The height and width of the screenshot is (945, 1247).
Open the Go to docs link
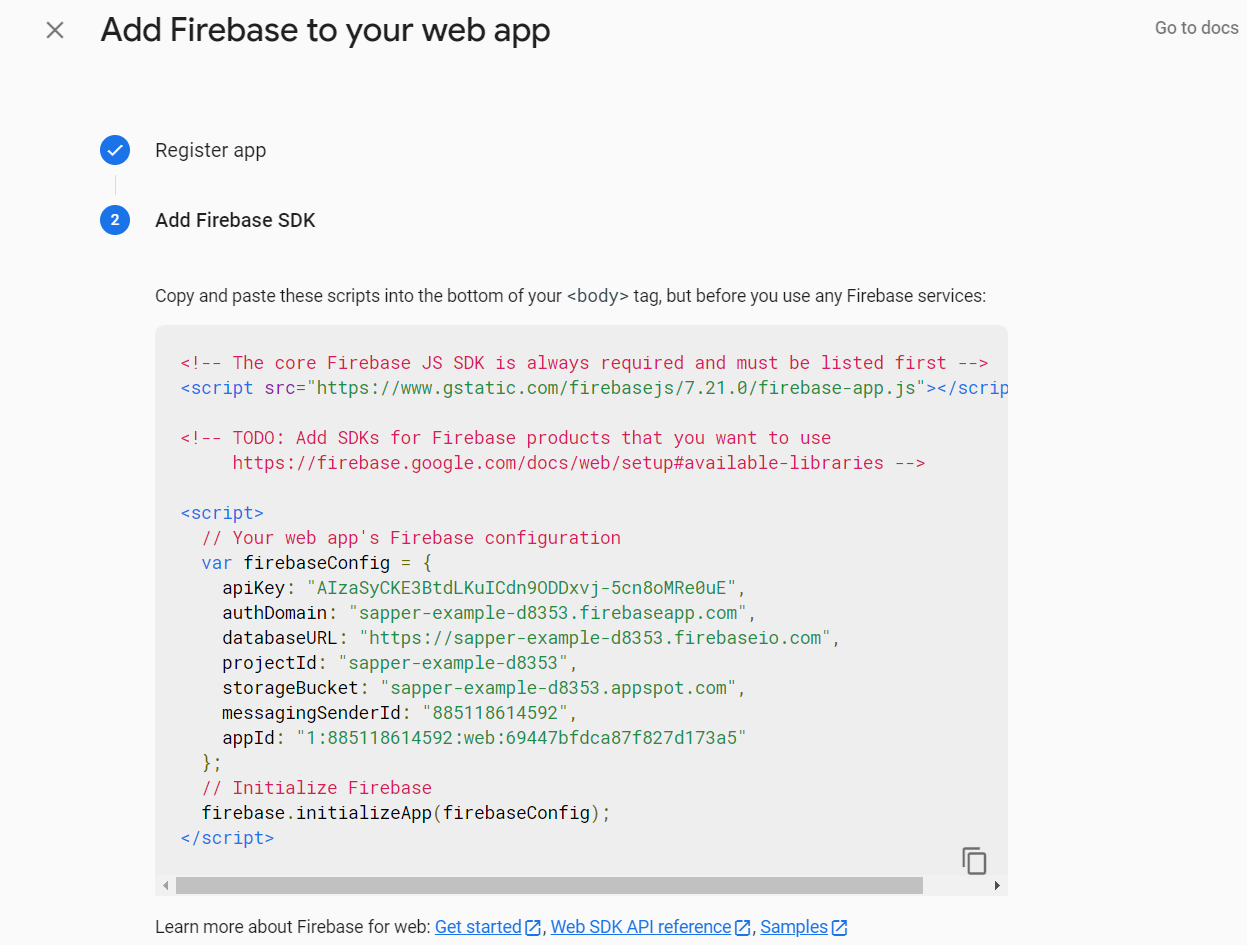(1196, 28)
